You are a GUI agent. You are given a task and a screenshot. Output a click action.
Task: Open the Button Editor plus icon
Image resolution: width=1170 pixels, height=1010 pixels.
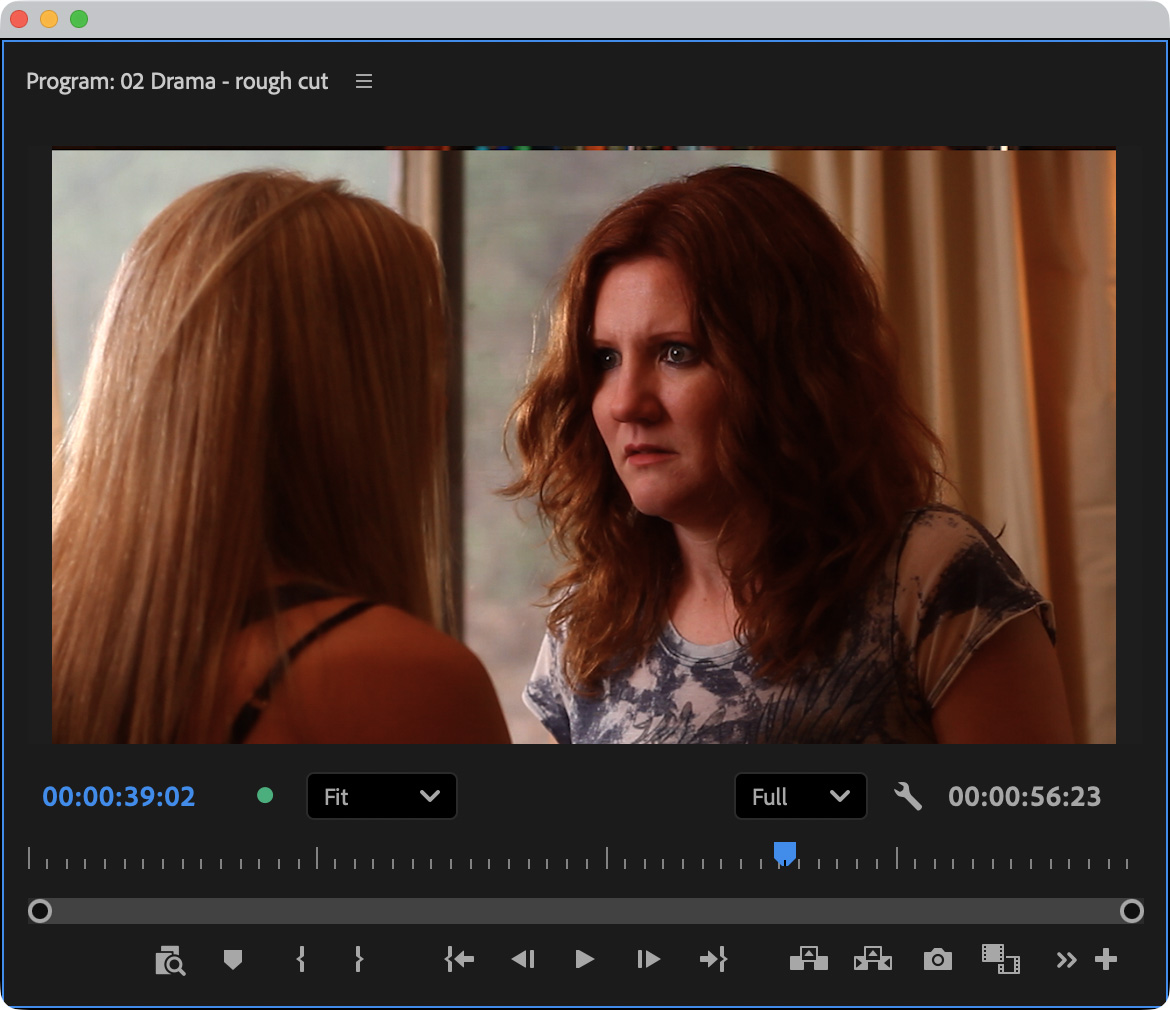[x=1105, y=960]
